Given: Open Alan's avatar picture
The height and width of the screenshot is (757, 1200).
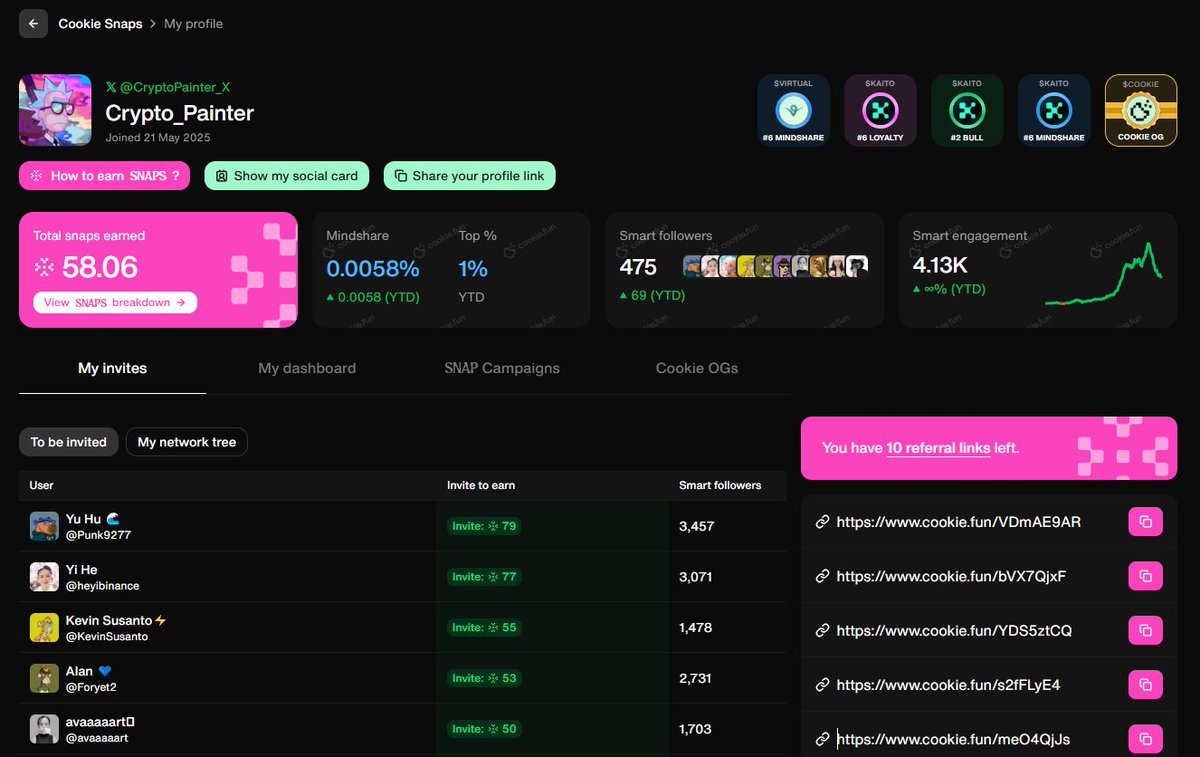Looking at the screenshot, I should click(x=44, y=678).
